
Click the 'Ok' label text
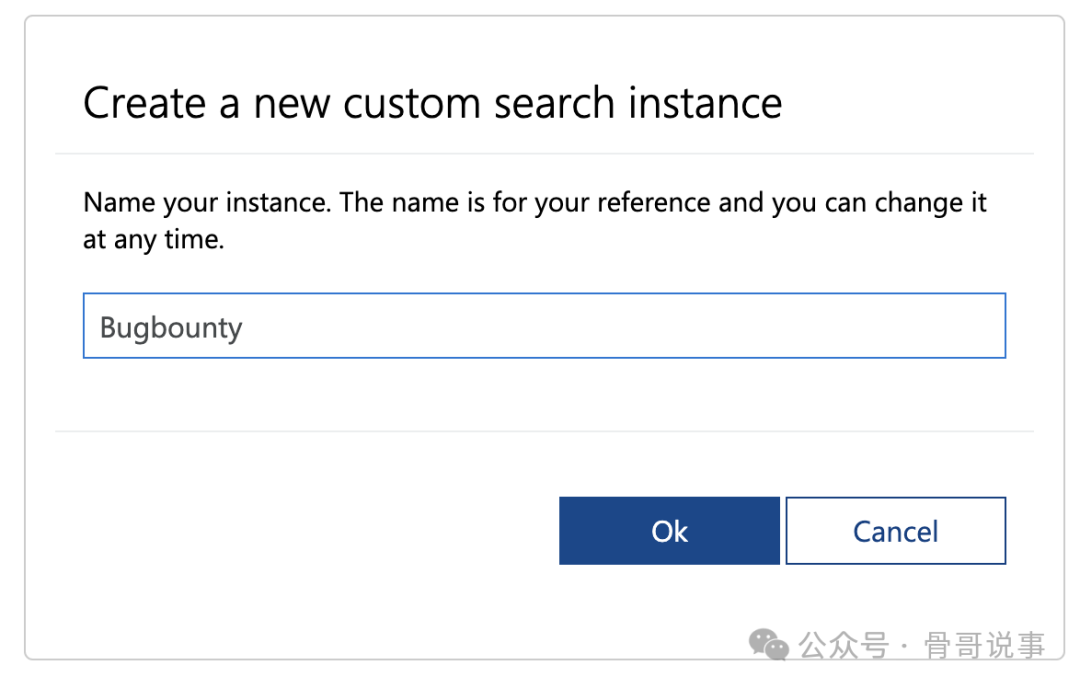coord(669,531)
